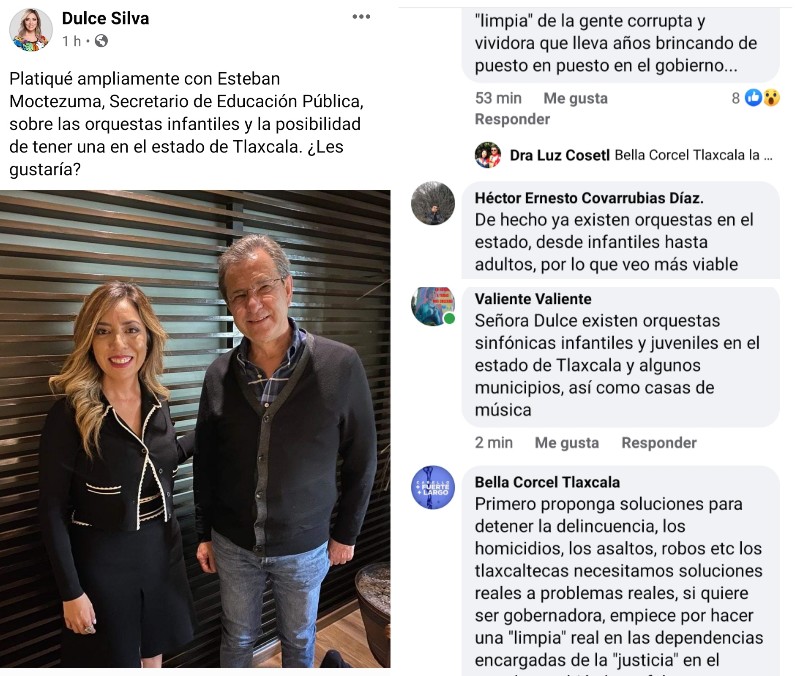Open the three-dot post options menu
Viewport: 800px width, 676px height.
[x=361, y=17]
